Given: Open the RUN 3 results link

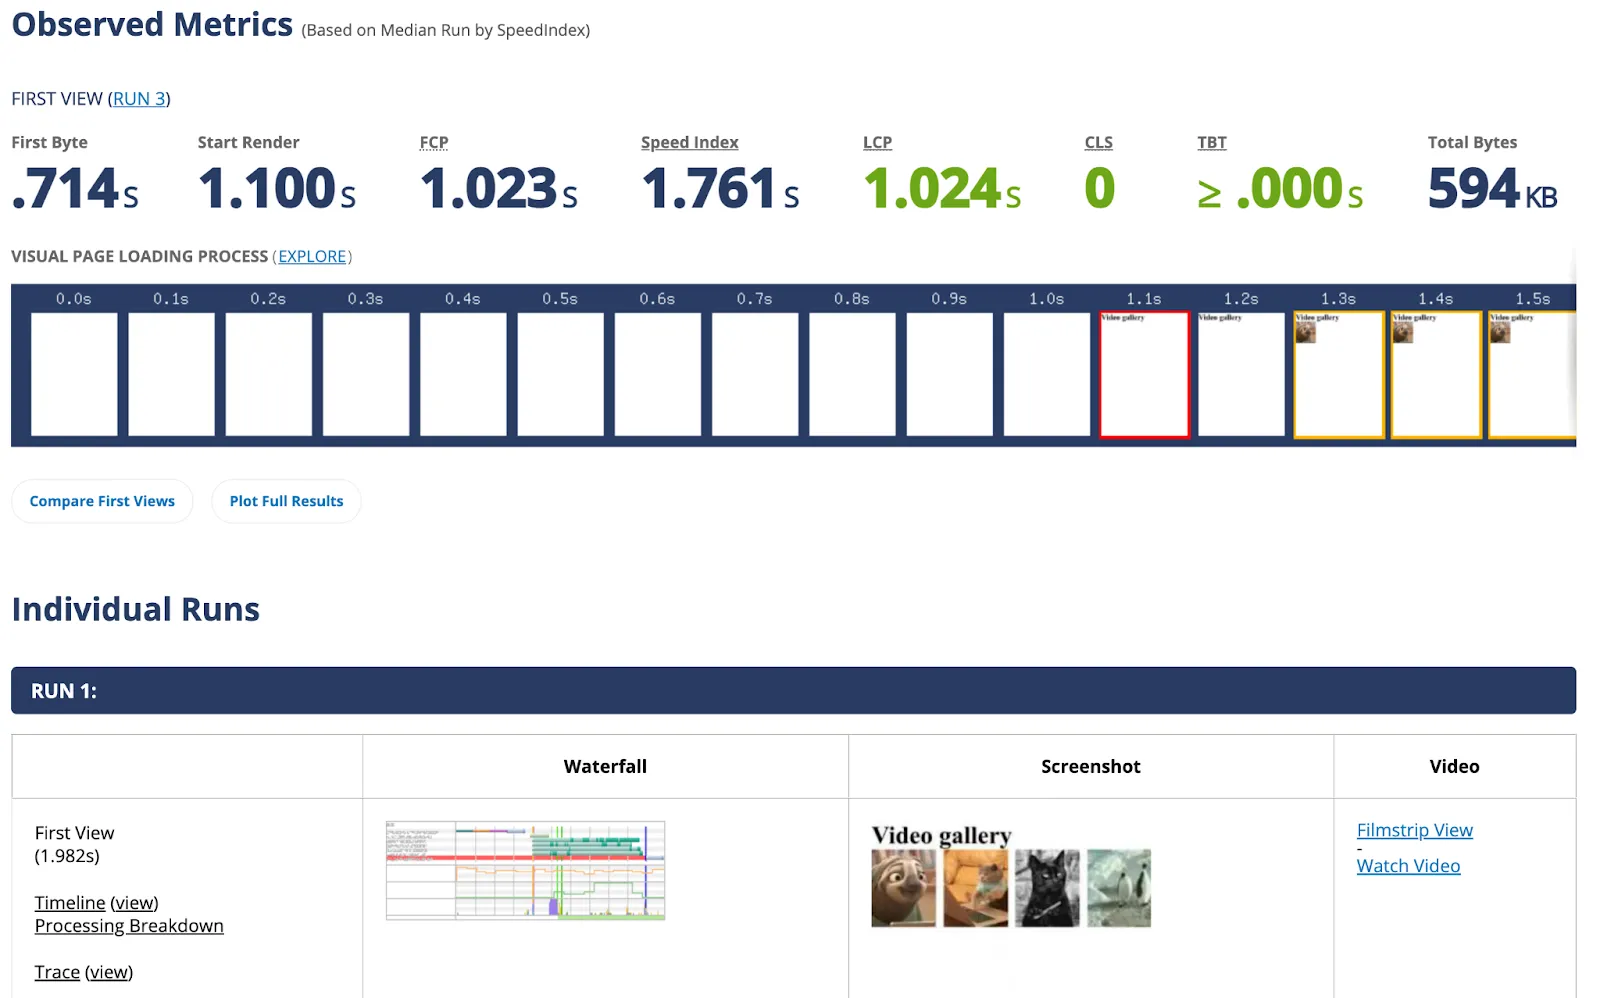Looking at the screenshot, I should pyautogui.click(x=139, y=98).
